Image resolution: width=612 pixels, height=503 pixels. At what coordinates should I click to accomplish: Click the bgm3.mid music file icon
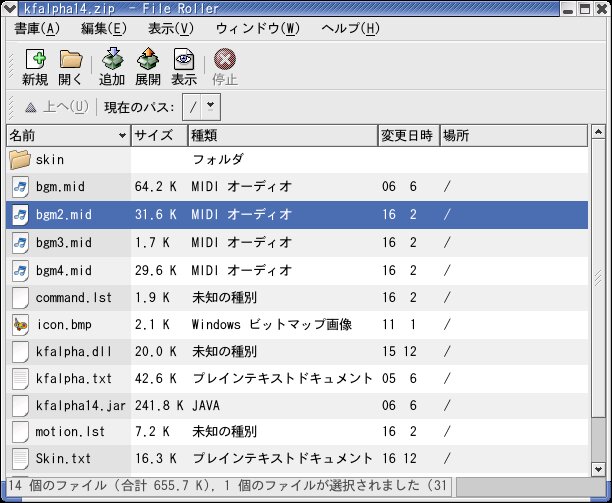tap(20, 243)
